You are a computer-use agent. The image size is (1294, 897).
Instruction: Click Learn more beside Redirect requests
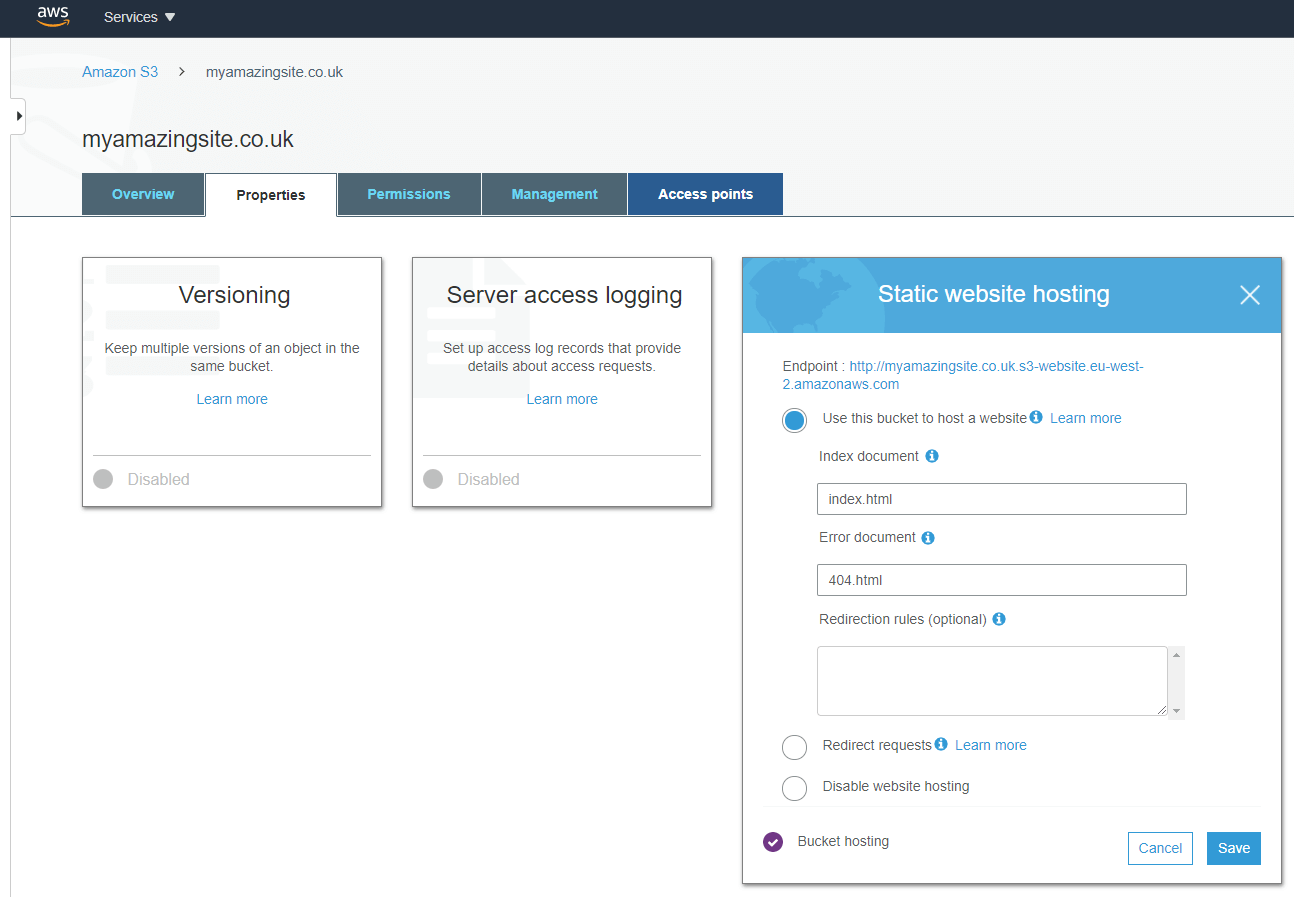pos(991,745)
